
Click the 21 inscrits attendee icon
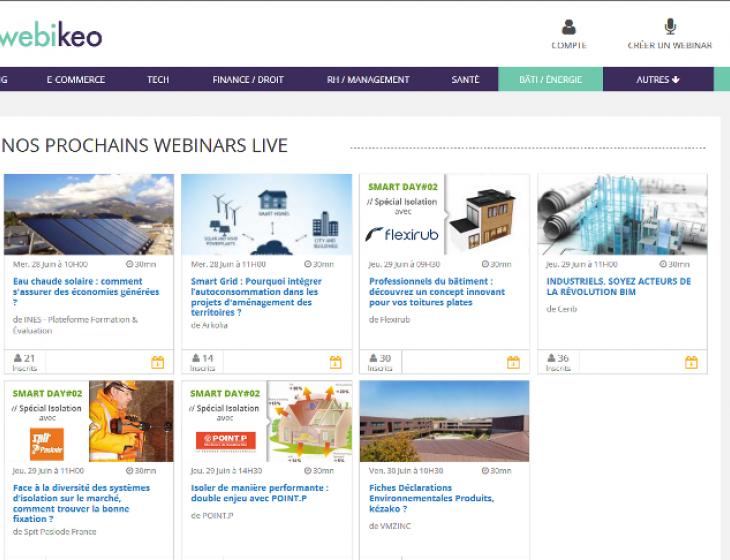[18, 358]
